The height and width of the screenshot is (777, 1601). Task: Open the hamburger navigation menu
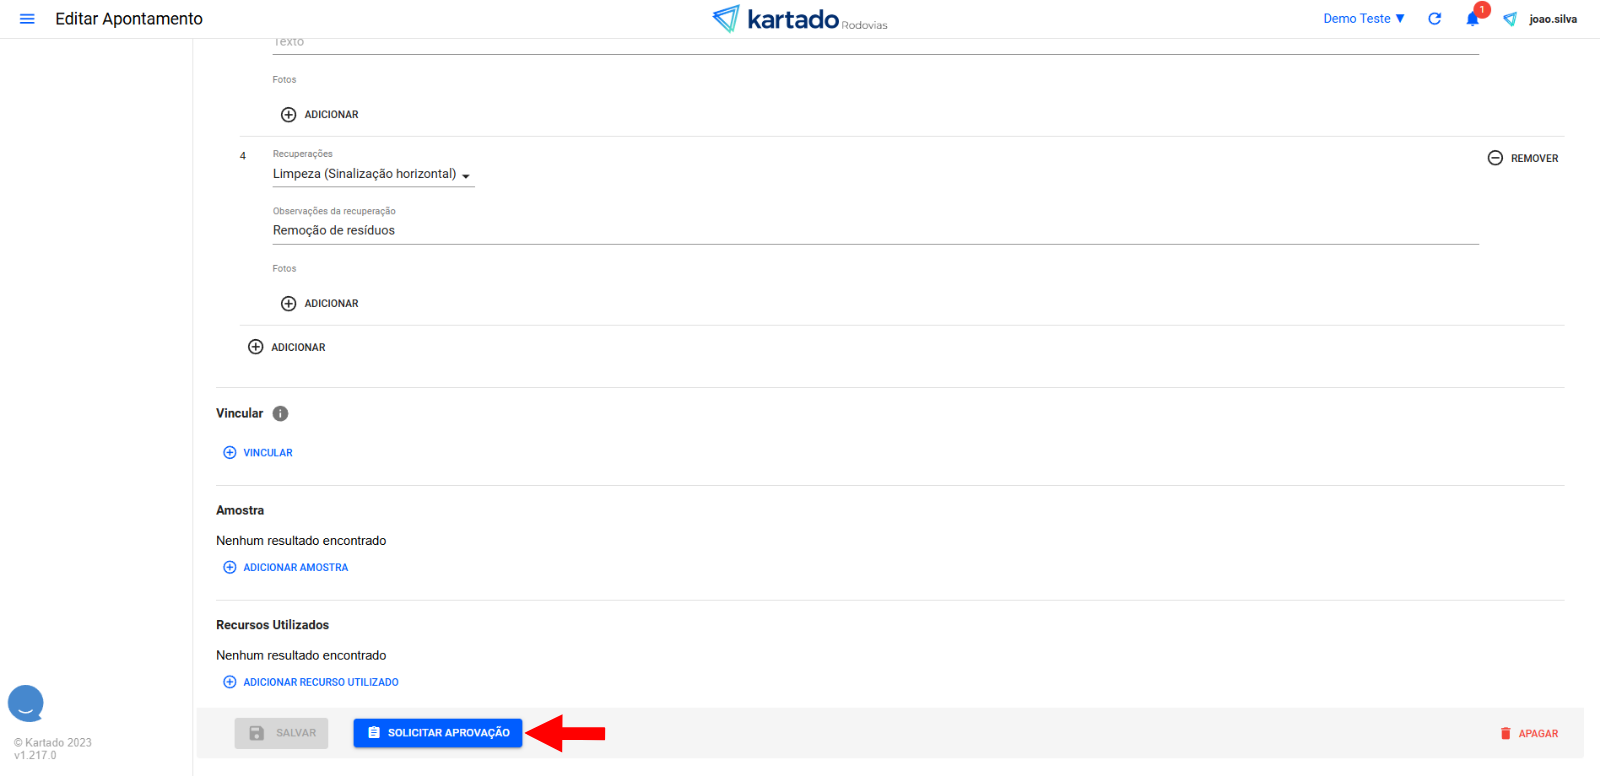[x=27, y=19]
